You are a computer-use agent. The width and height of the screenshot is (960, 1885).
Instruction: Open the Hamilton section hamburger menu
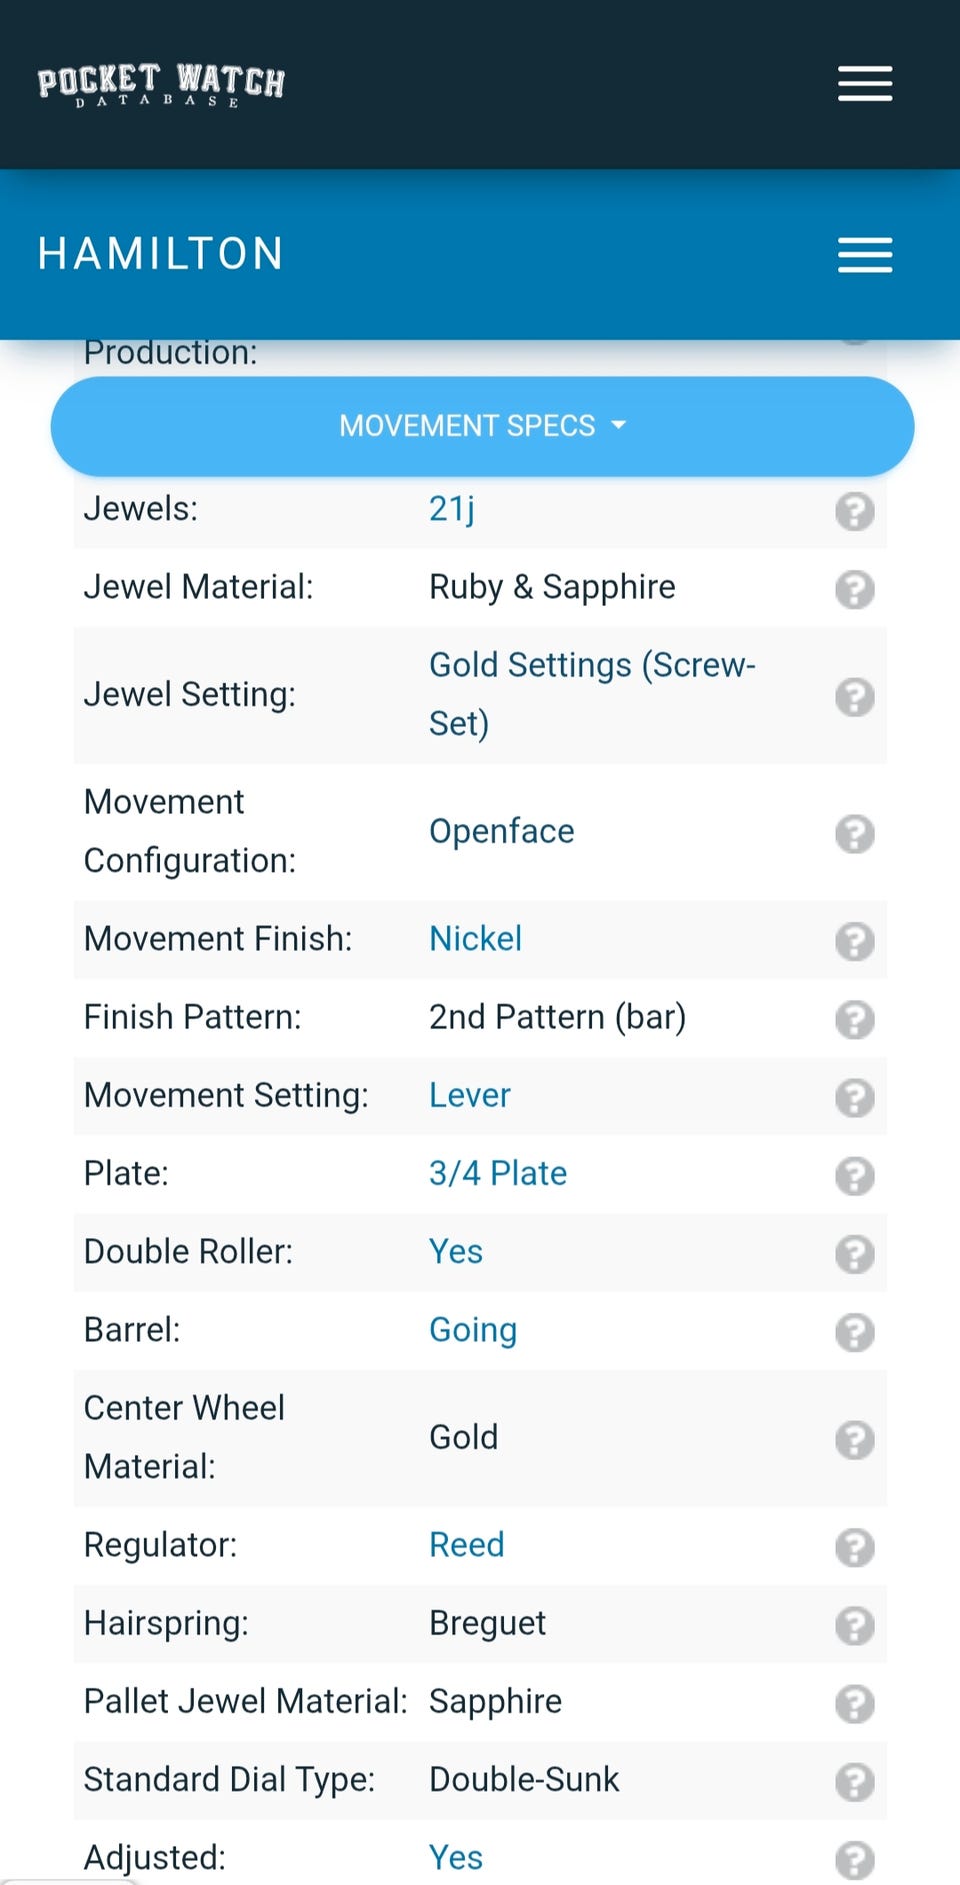[865, 255]
